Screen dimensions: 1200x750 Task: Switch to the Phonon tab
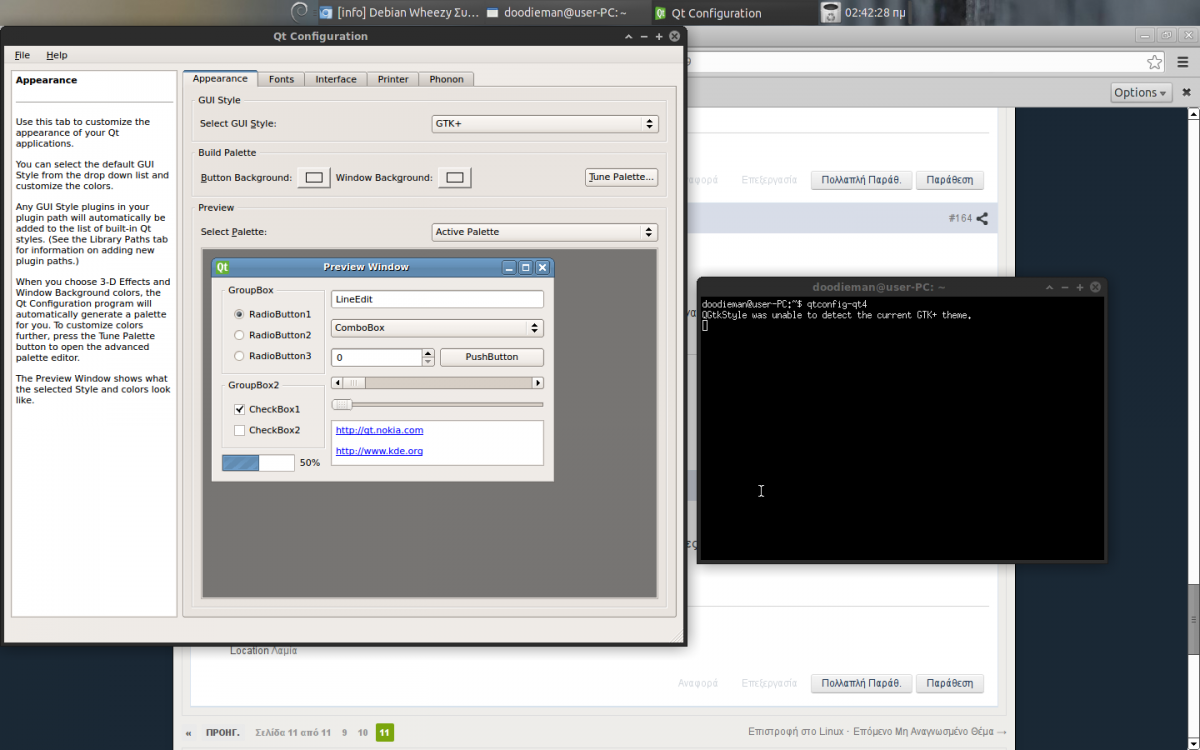pyautogui.click(x=447, y=79)
